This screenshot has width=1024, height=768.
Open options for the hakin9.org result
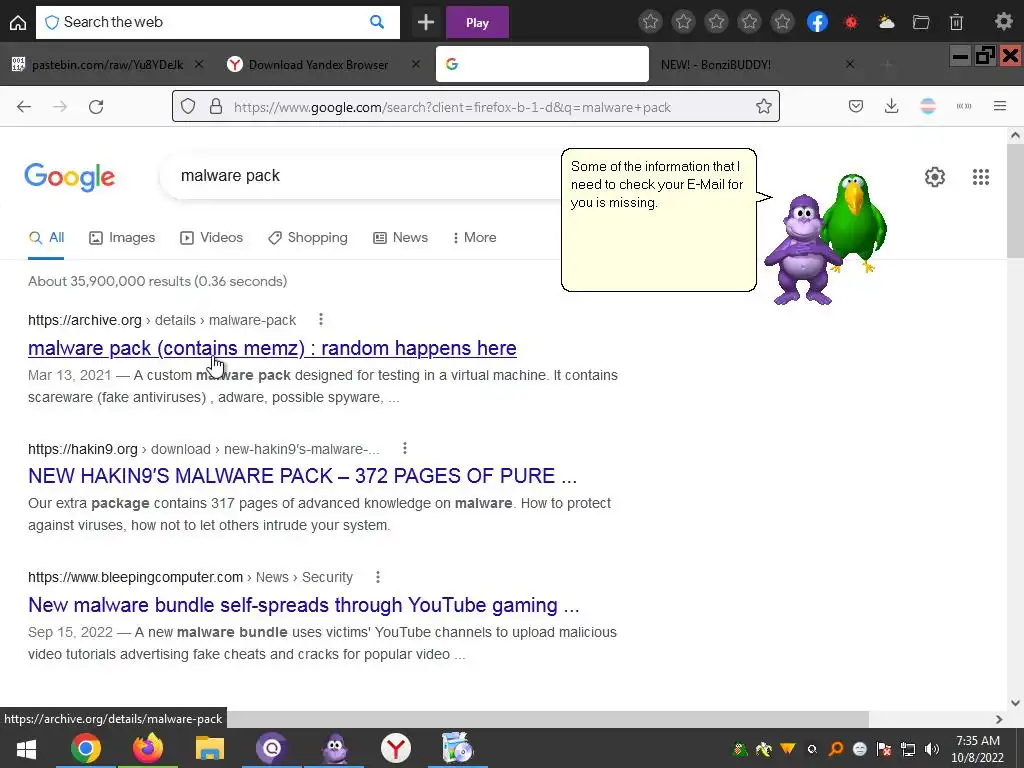point(405,448)
